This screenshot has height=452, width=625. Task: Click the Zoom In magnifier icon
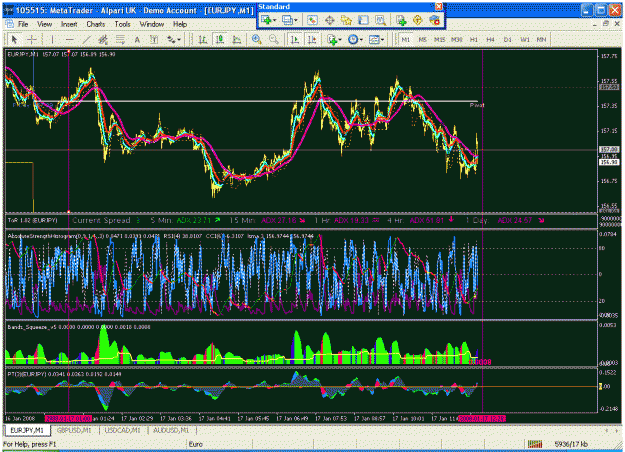(257, 39)
